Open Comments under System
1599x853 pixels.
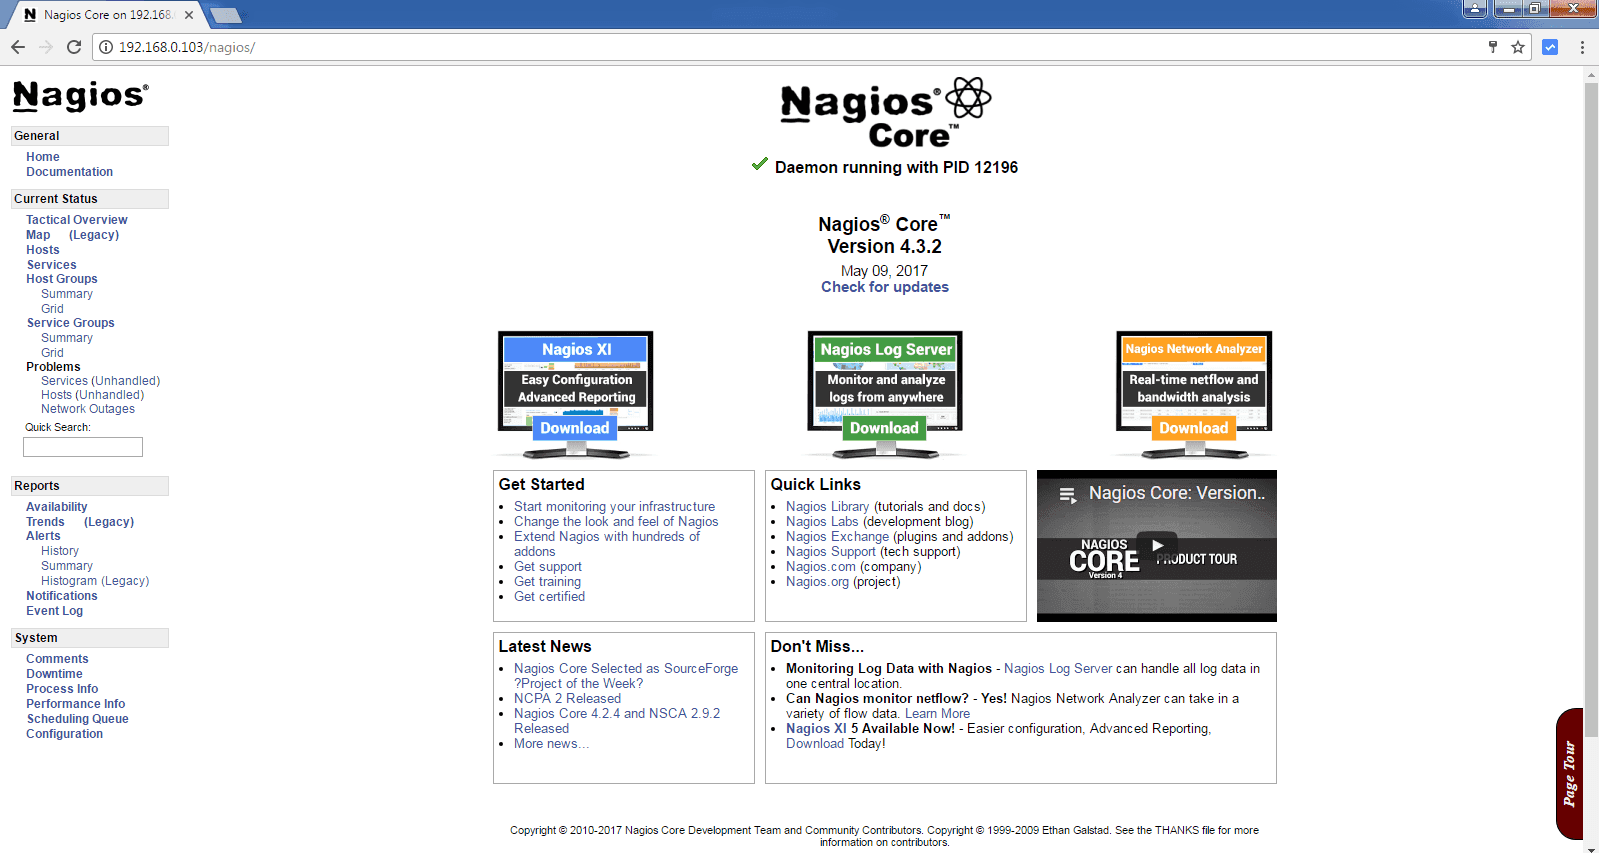coord(57,659)
